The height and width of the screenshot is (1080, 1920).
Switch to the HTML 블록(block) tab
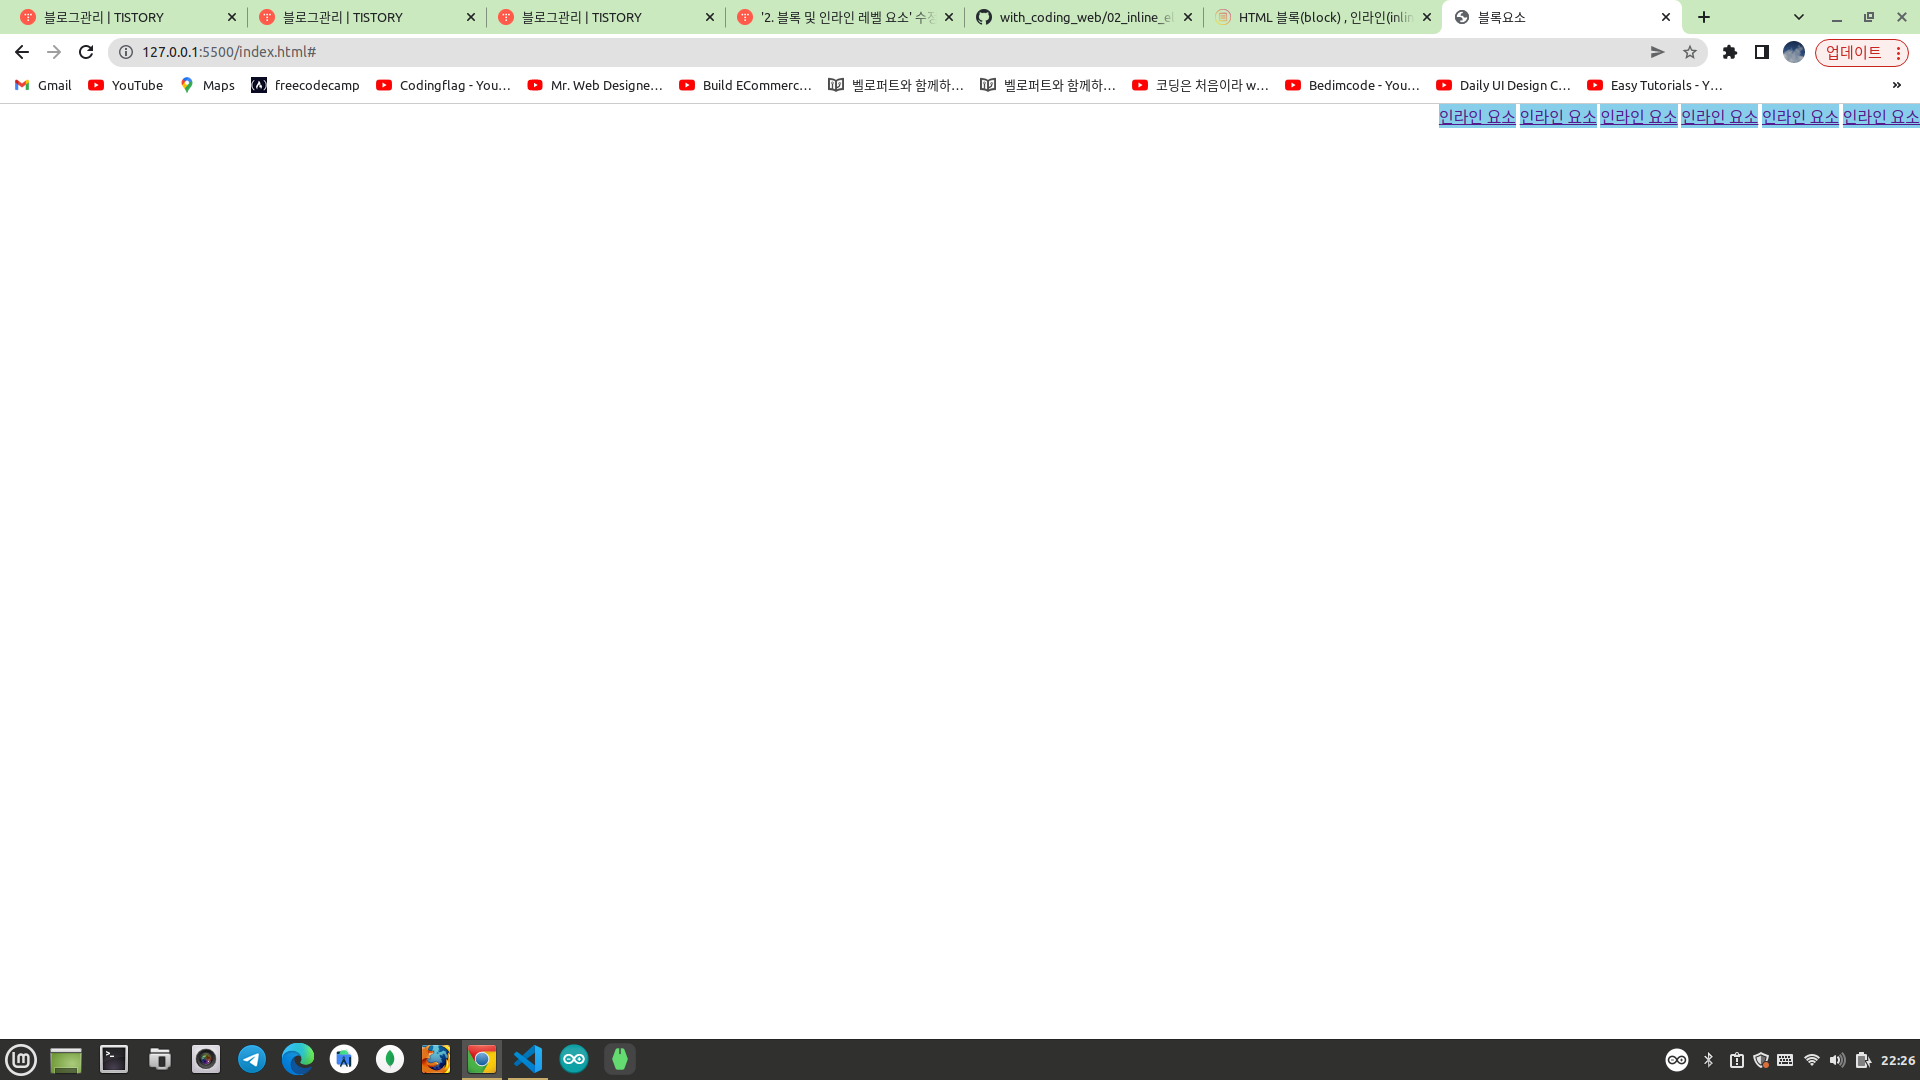1322,17
